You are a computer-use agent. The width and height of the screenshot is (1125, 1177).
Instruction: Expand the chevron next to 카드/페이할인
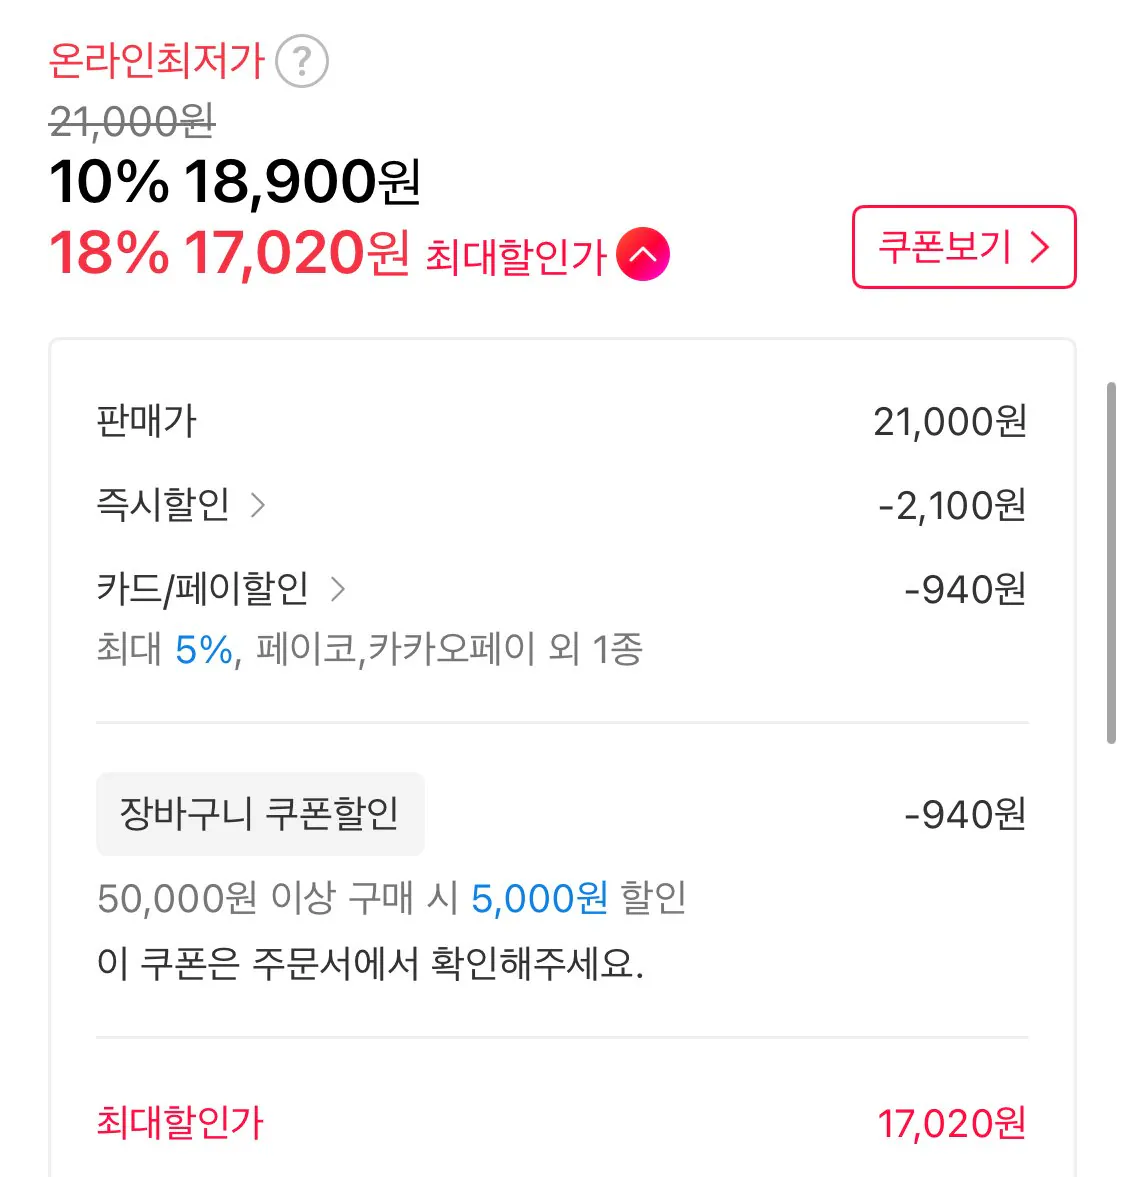(x=338, y=589)
